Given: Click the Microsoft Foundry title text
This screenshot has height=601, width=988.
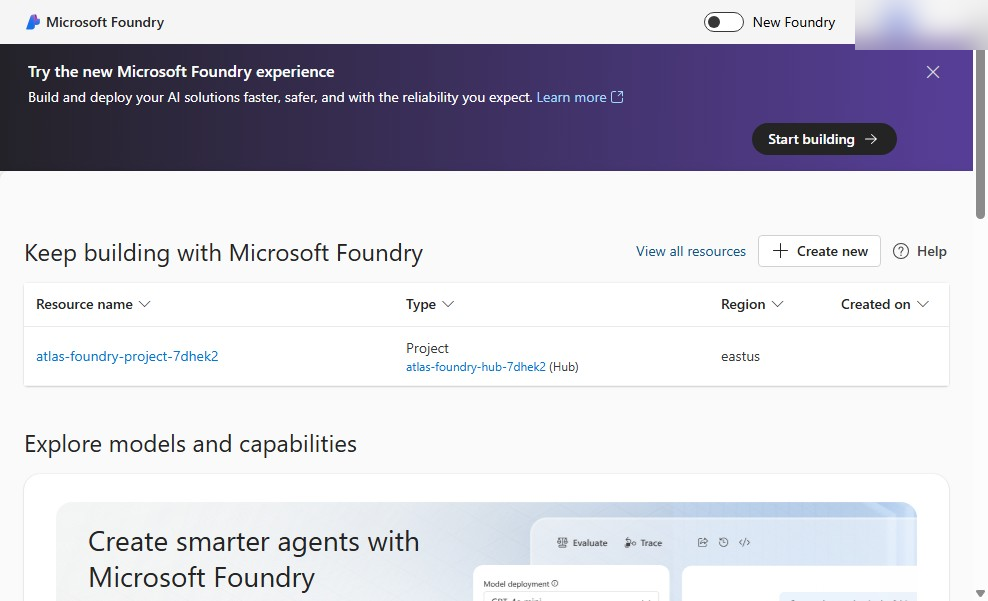Looking at the screenshot, I should pyautogui.click(x=105, y=22).
